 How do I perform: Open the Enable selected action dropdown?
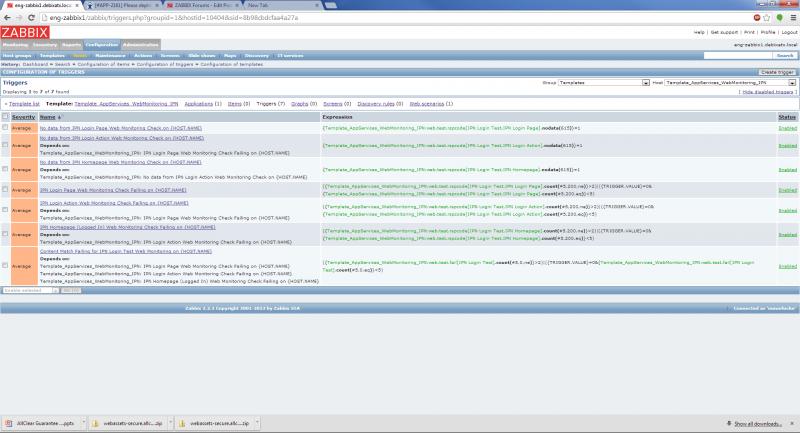pyautogui.click(x=30, y=290)
